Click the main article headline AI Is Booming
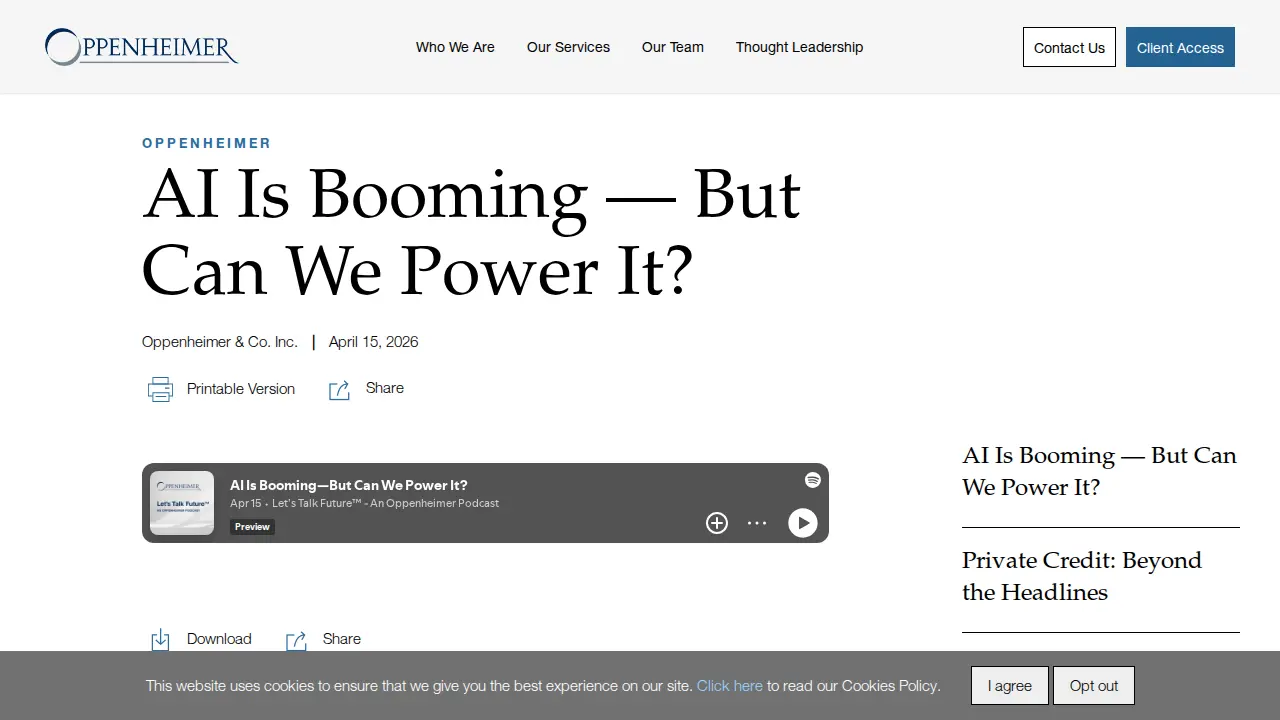Screen dimensions: 1280x720 pyautogui.click(x=471, y=232)
